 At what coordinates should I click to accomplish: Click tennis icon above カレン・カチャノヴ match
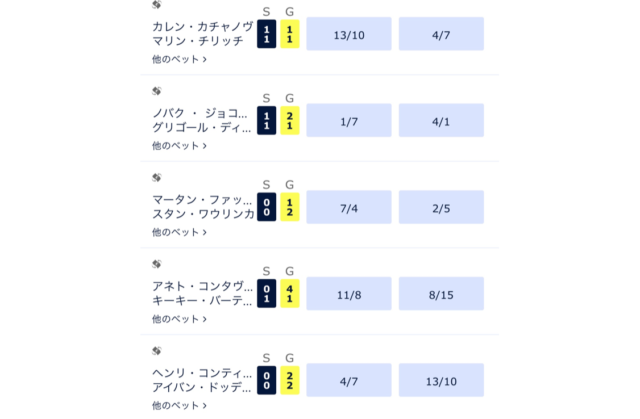156,5
